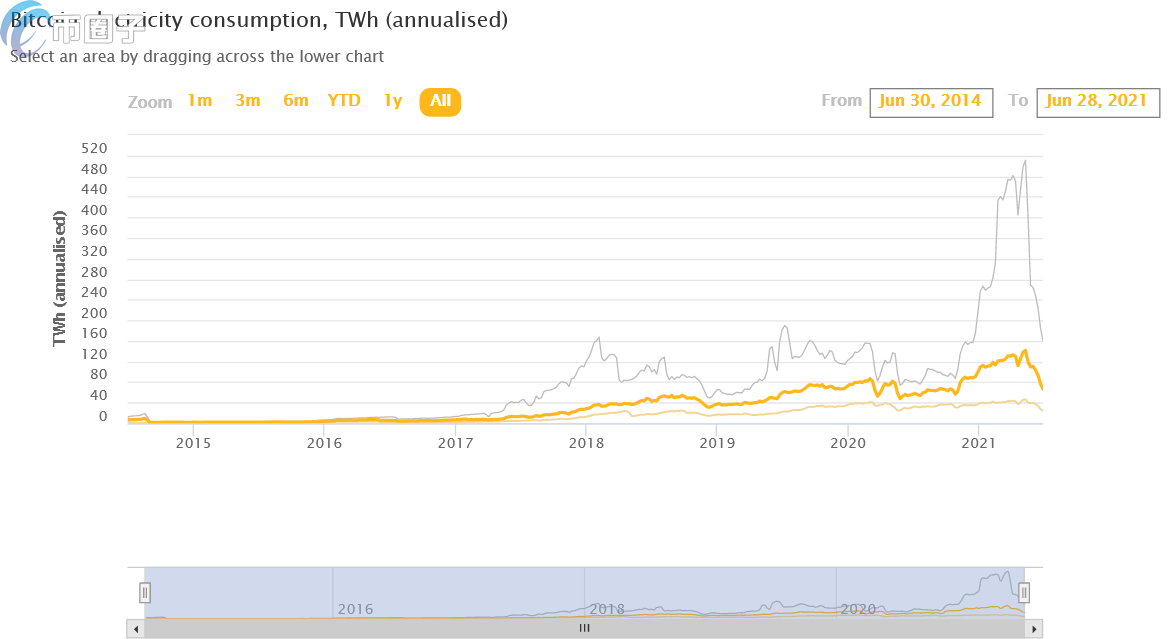Click the navigator's left range handle

(144, 592)
